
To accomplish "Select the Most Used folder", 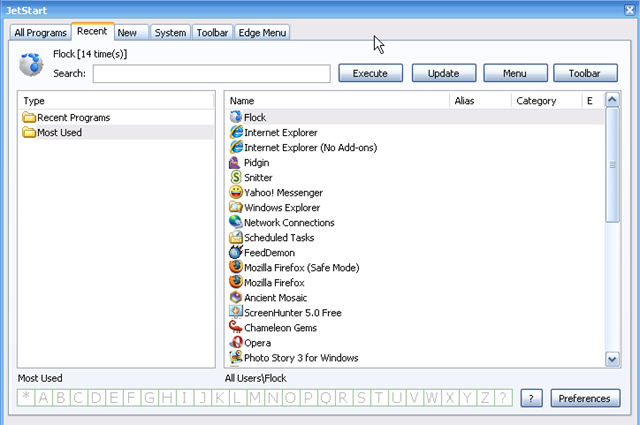I will (x=59, y=132).
